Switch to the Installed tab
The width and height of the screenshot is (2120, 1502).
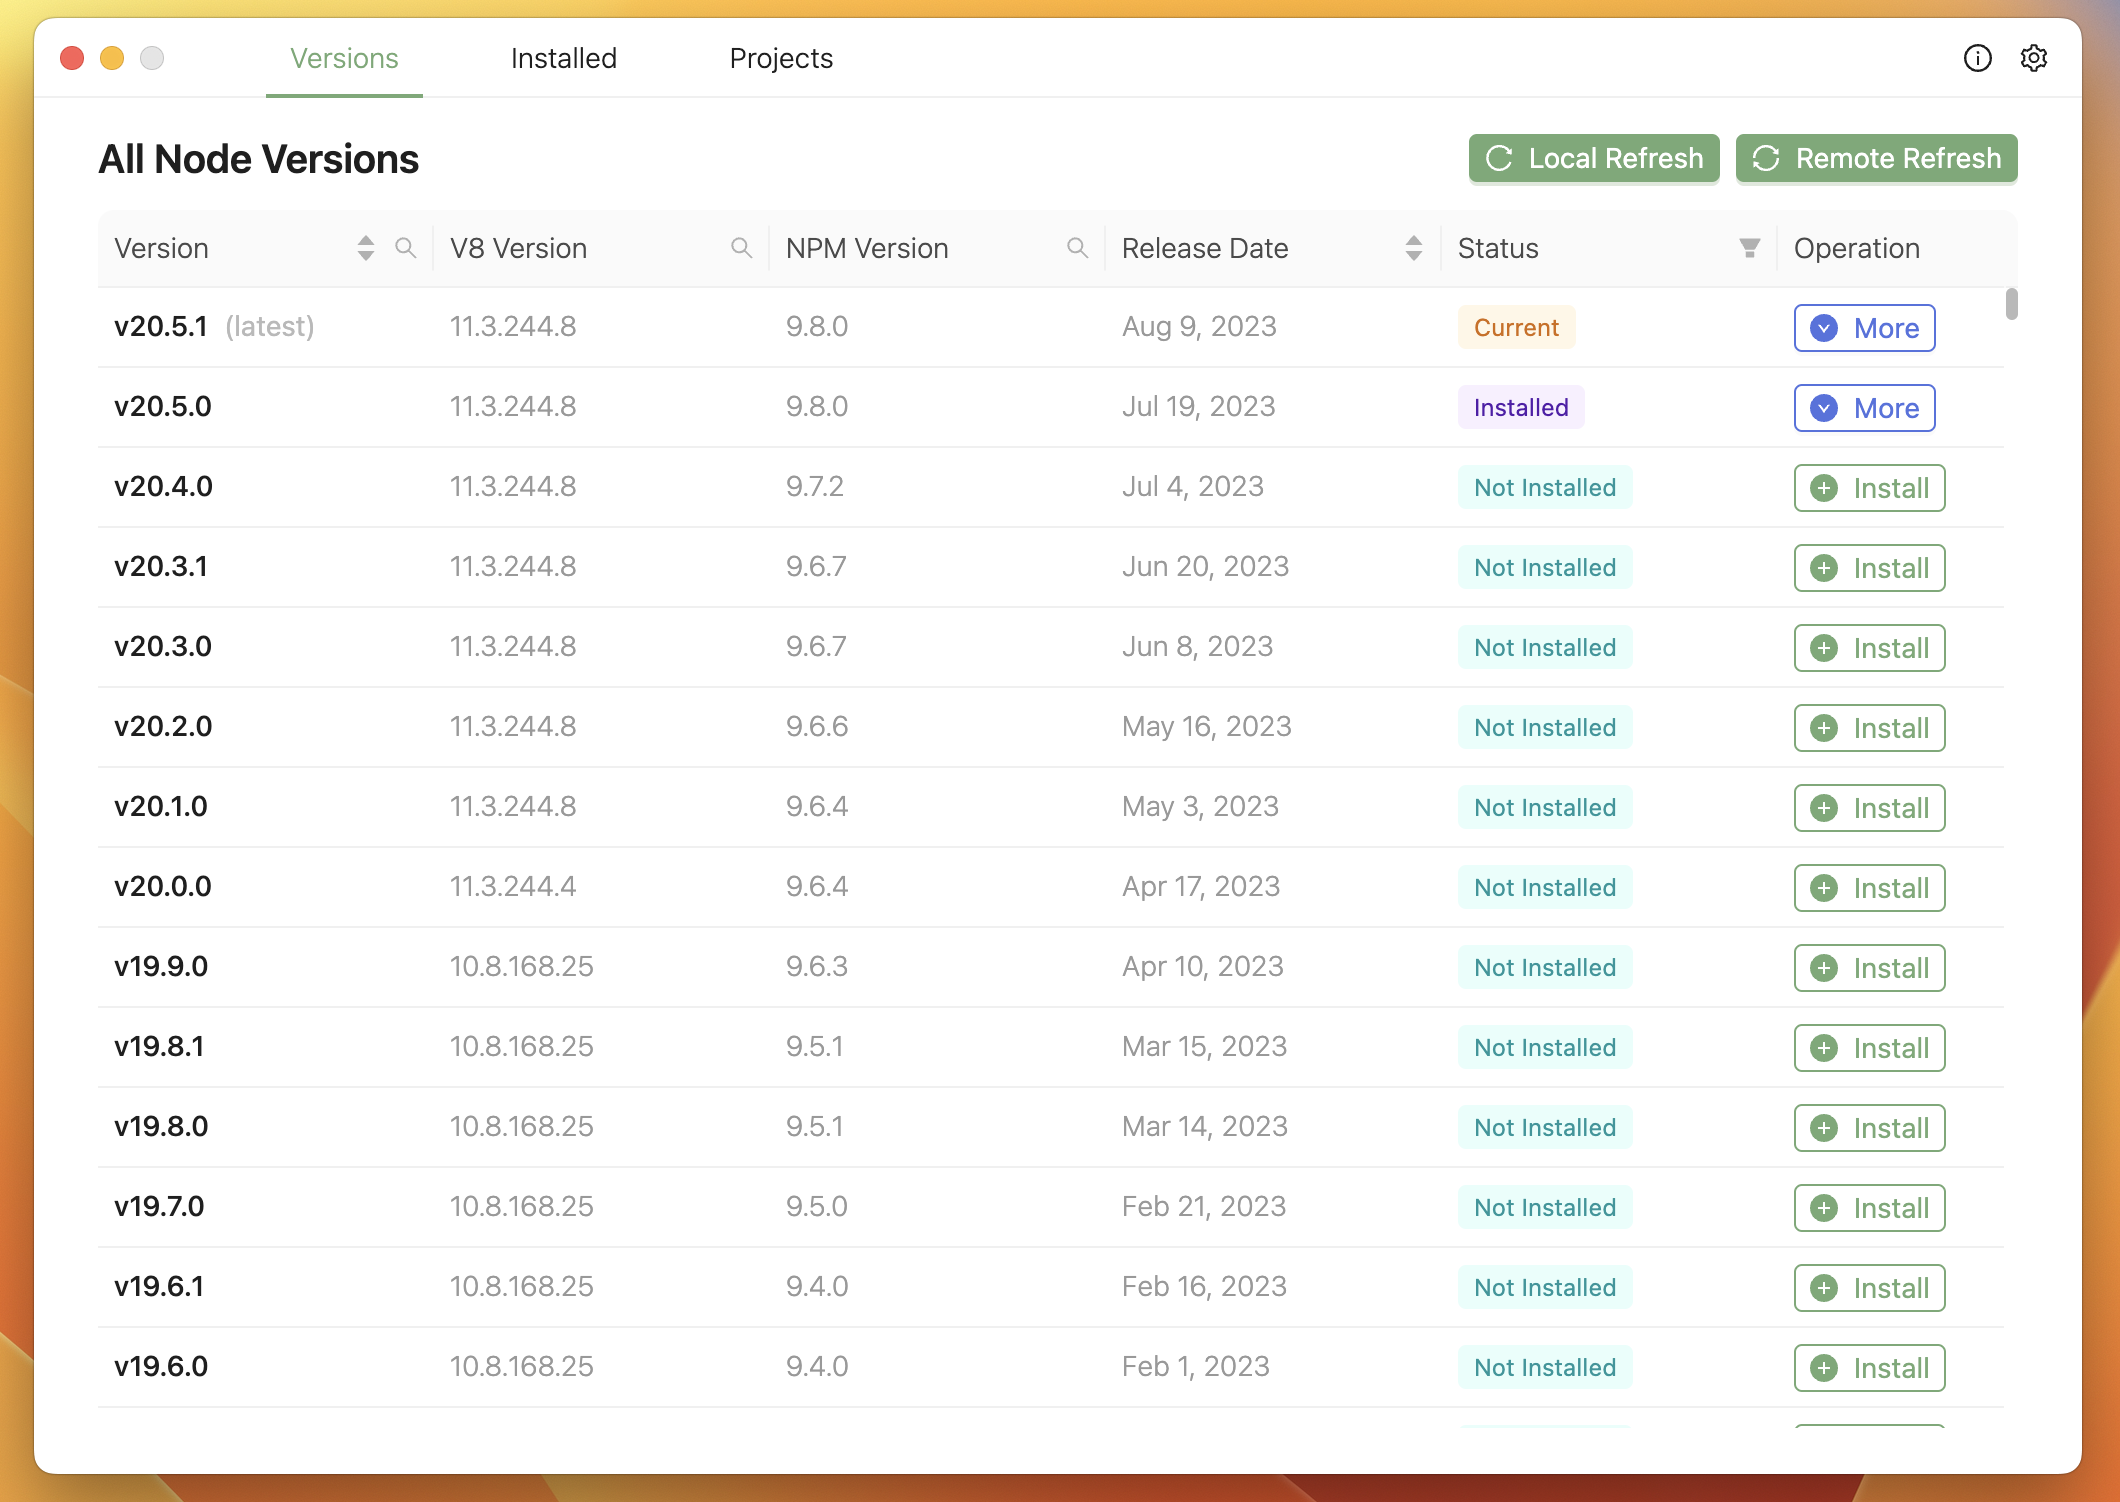pos(563,59)
